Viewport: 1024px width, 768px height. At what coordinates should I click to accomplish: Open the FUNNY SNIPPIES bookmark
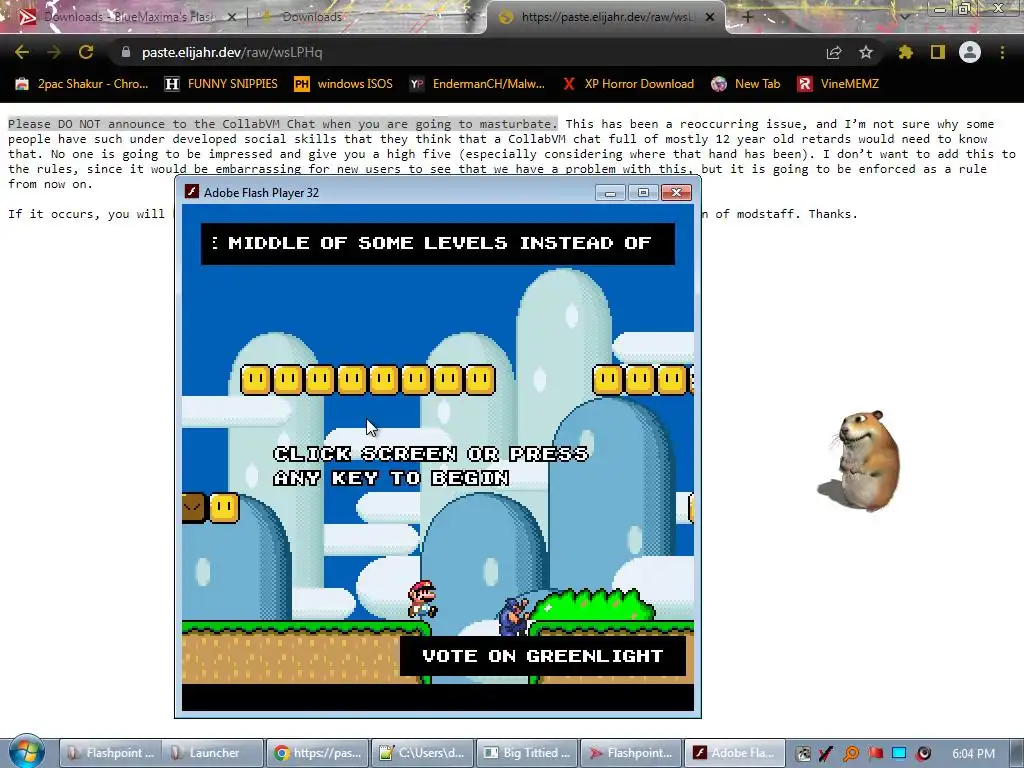[221, 84]
